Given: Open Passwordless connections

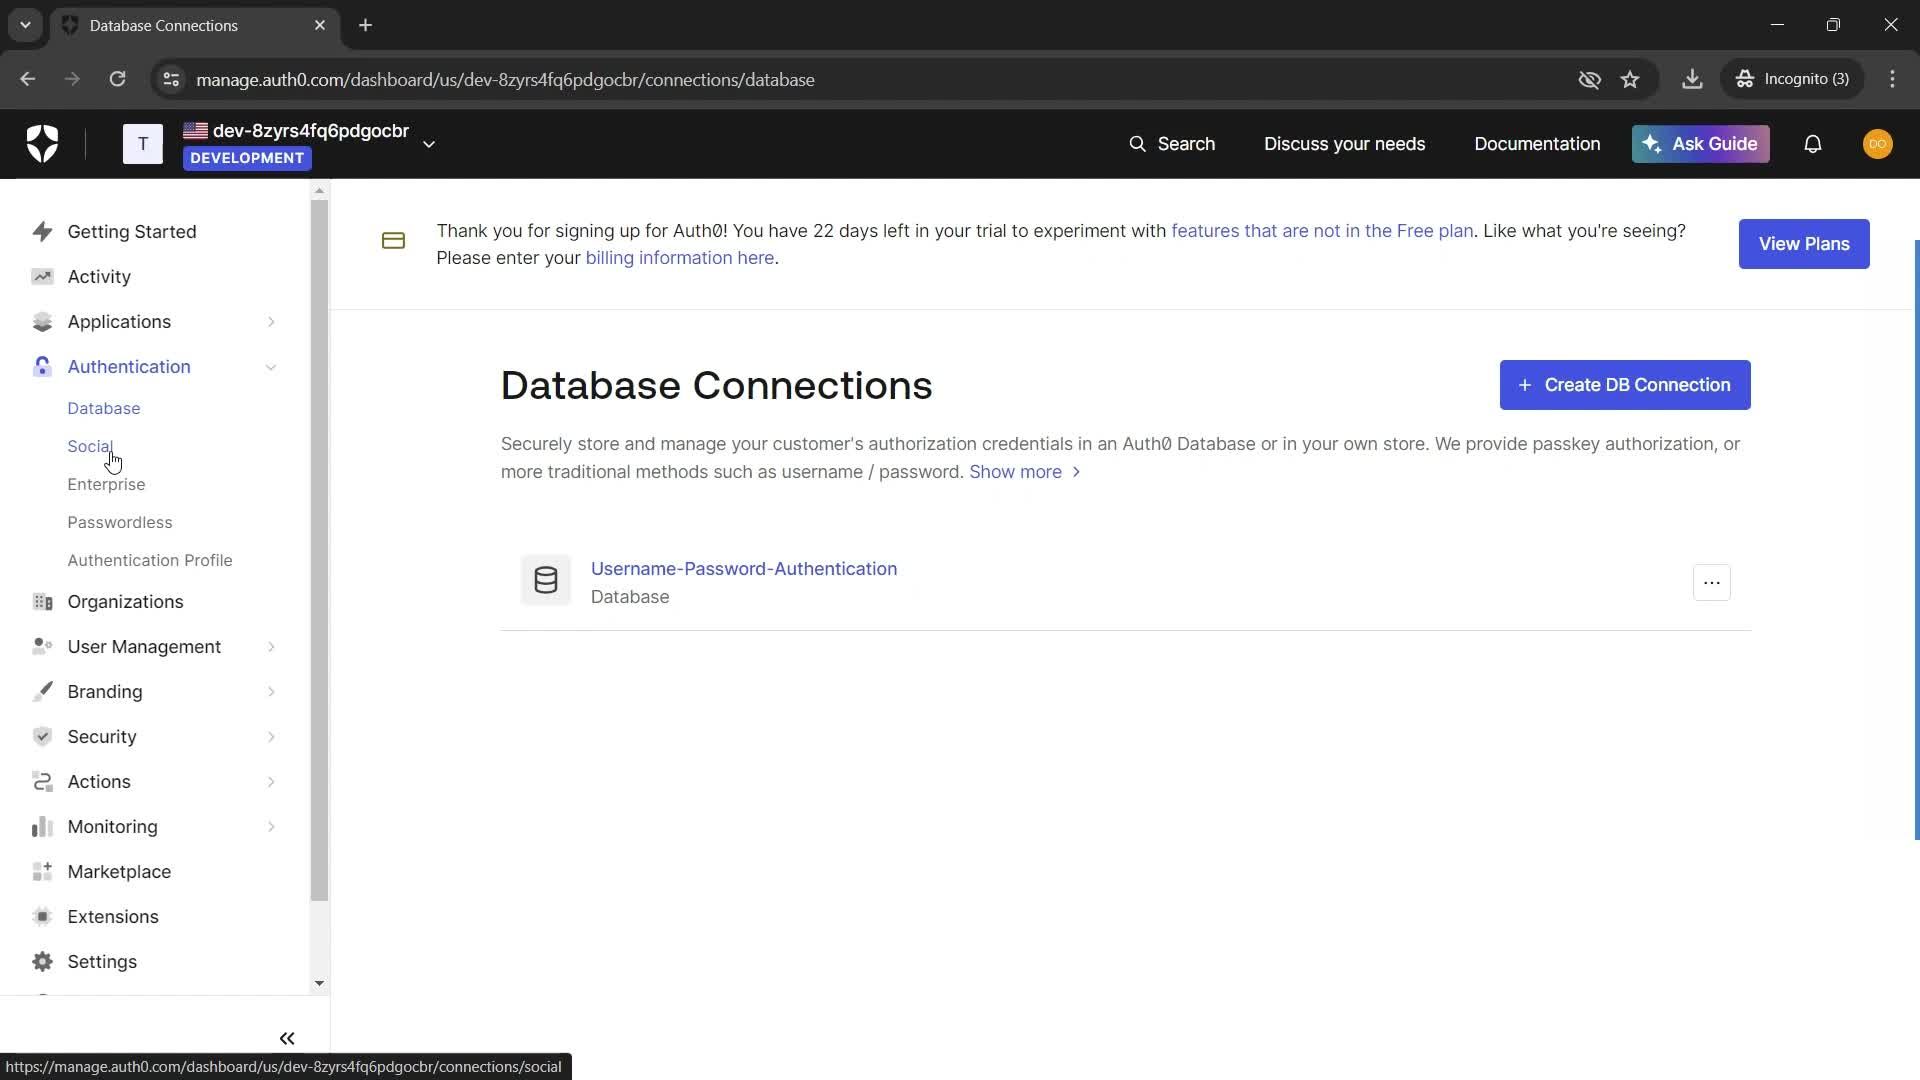Looking at the screenshot, I should [x=120, y=522].
